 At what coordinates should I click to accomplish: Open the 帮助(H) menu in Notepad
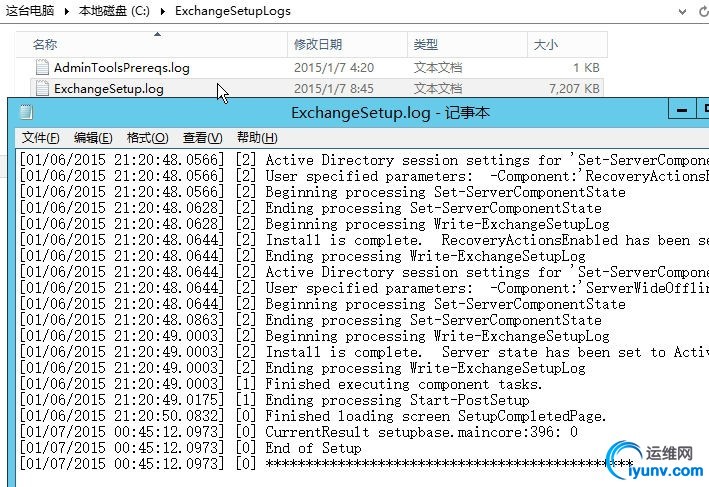[257, 138]
